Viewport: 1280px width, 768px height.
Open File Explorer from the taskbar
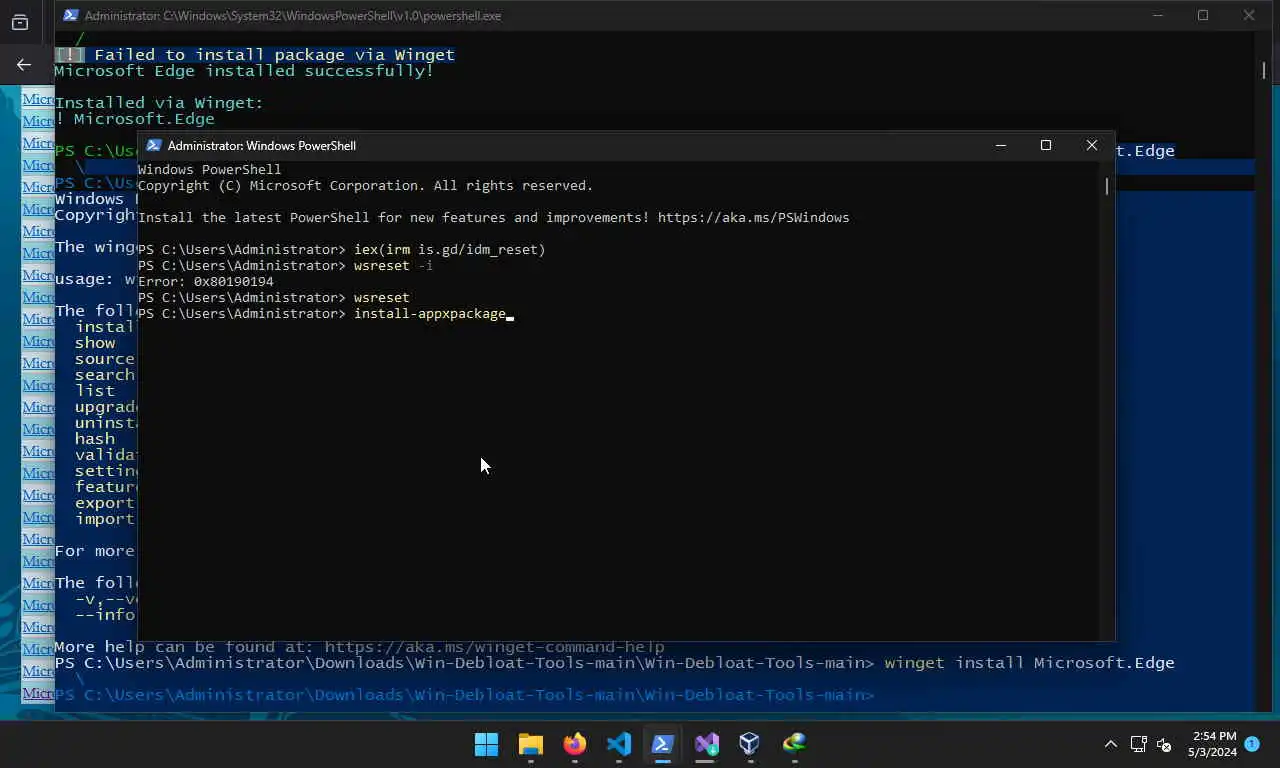(x=530, y=744)
